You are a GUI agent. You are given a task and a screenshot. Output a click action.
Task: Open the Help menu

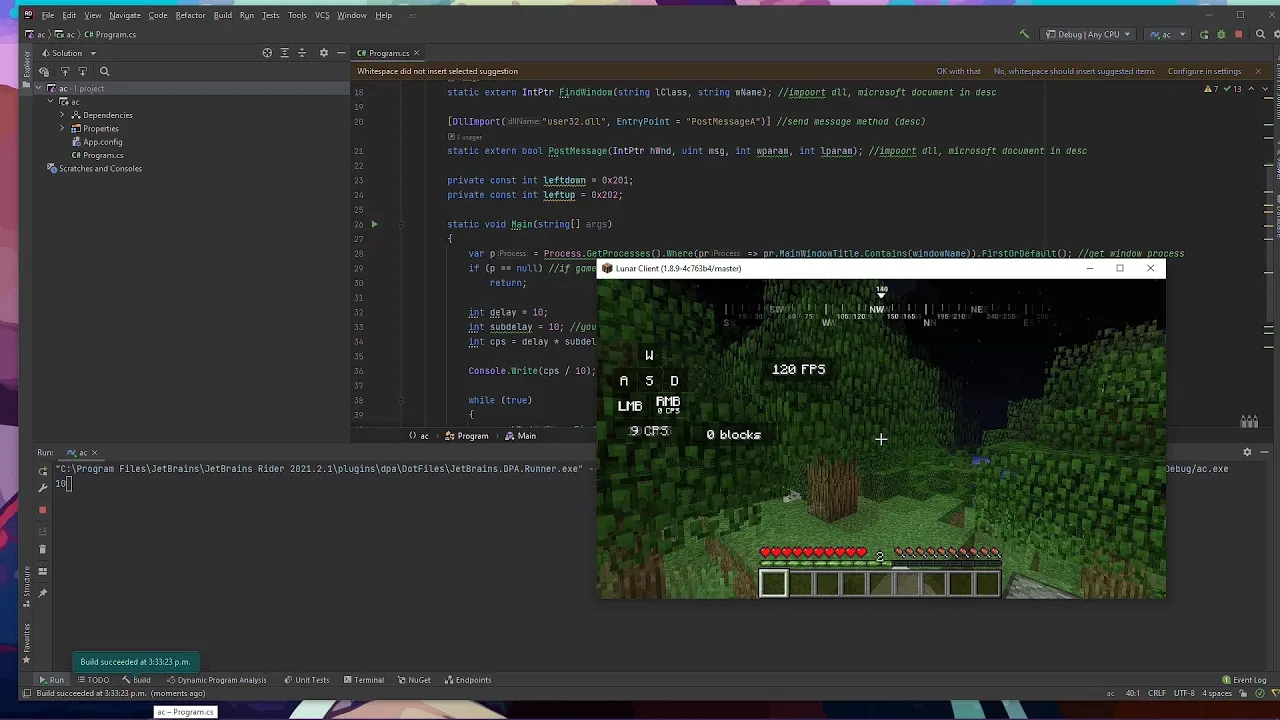coord(383,15)
